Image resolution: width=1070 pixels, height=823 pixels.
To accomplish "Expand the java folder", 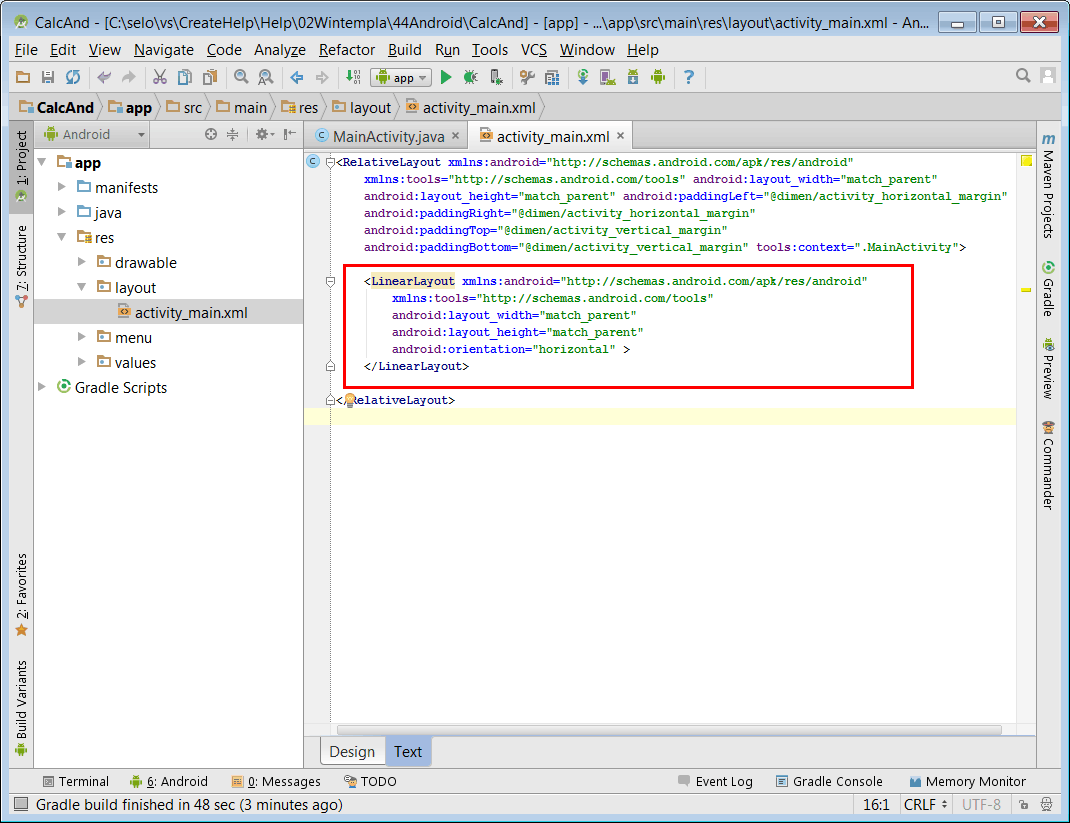I will (x=62, y=212).
